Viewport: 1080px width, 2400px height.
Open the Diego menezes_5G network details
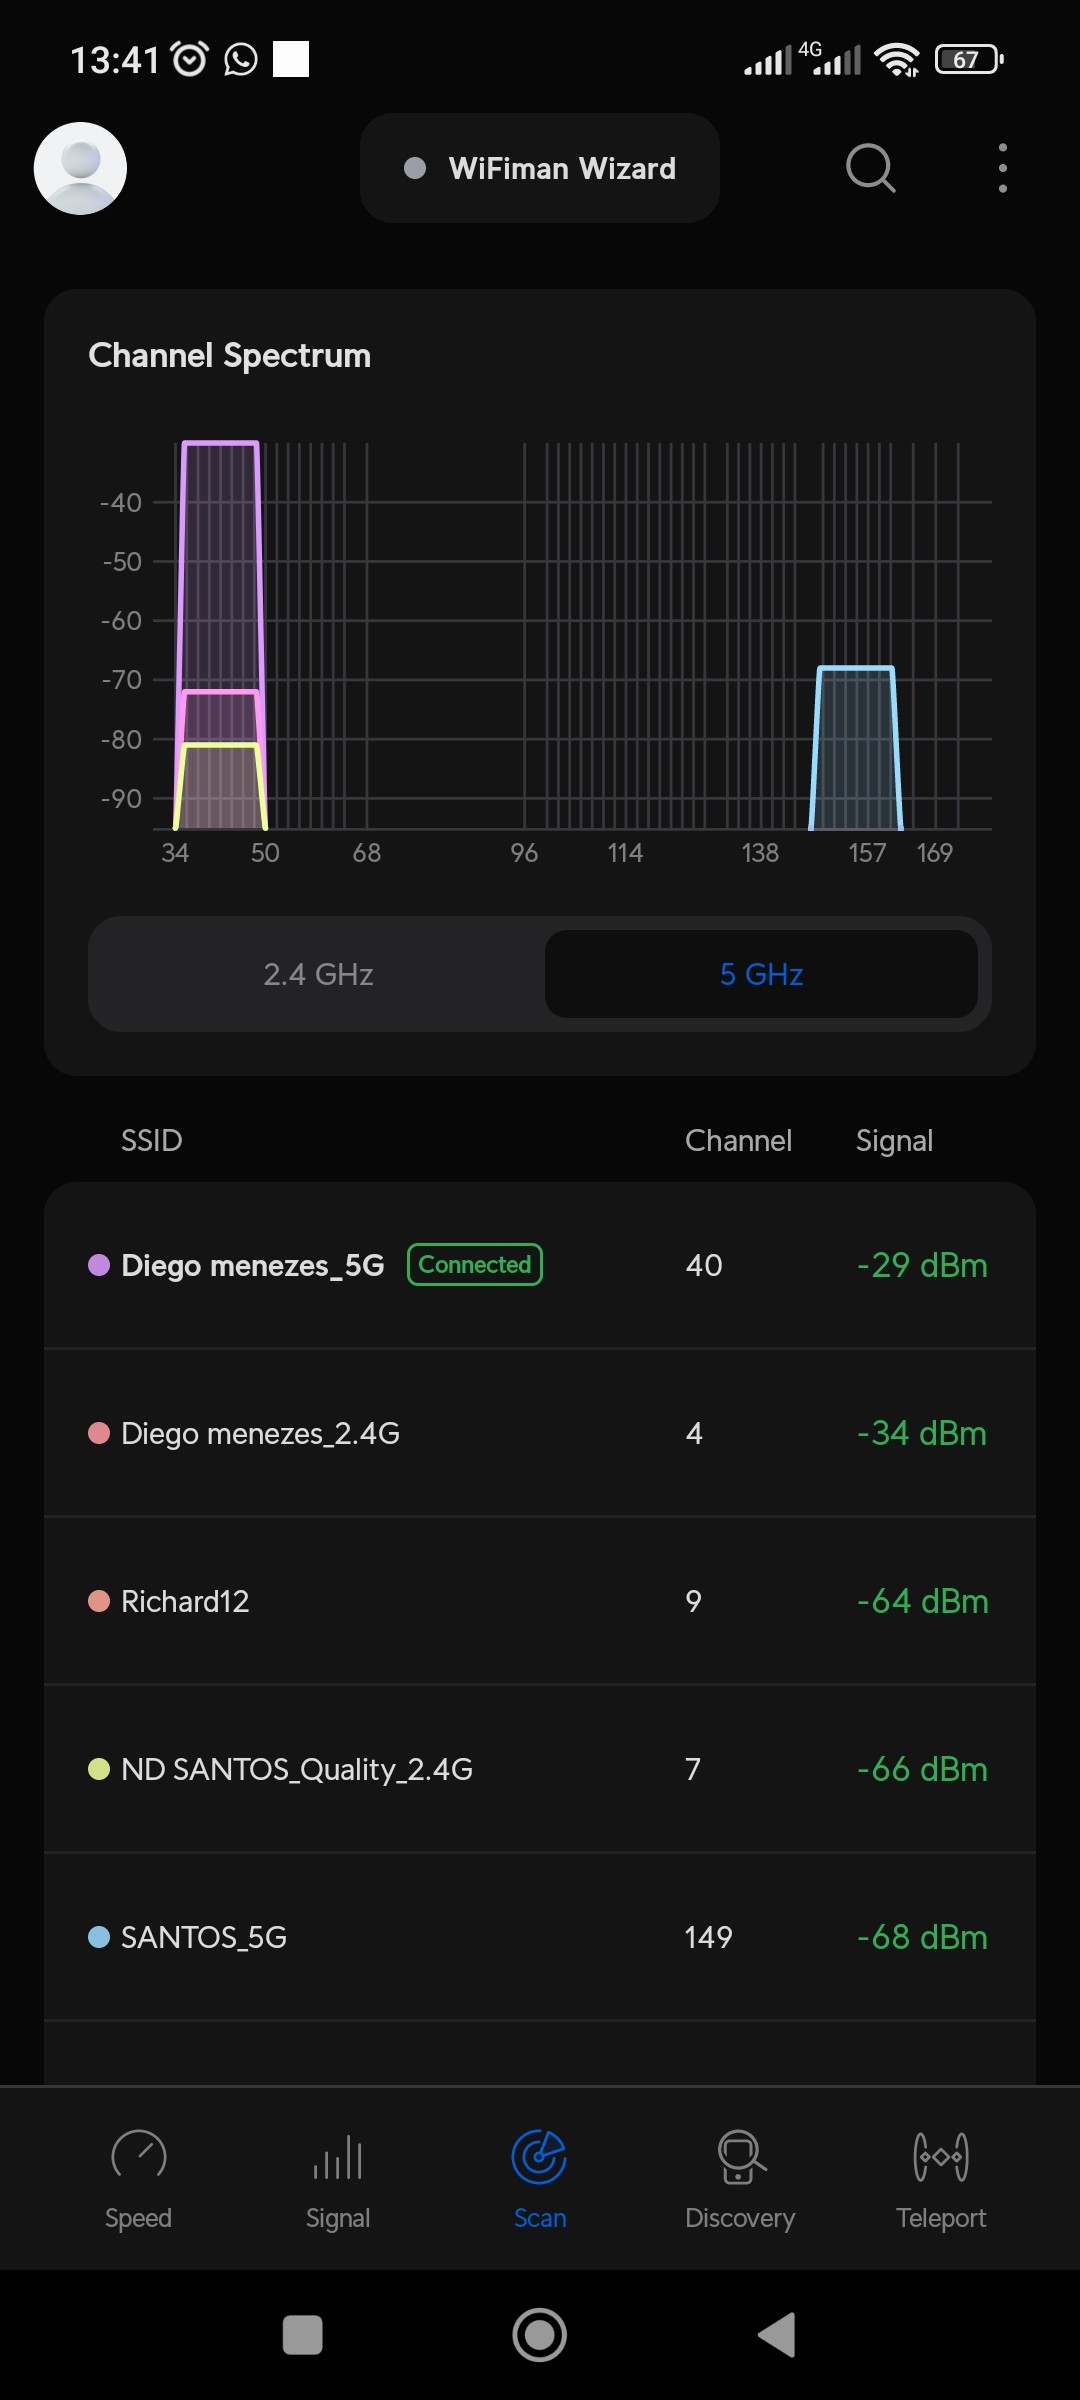click(540, 1265)
